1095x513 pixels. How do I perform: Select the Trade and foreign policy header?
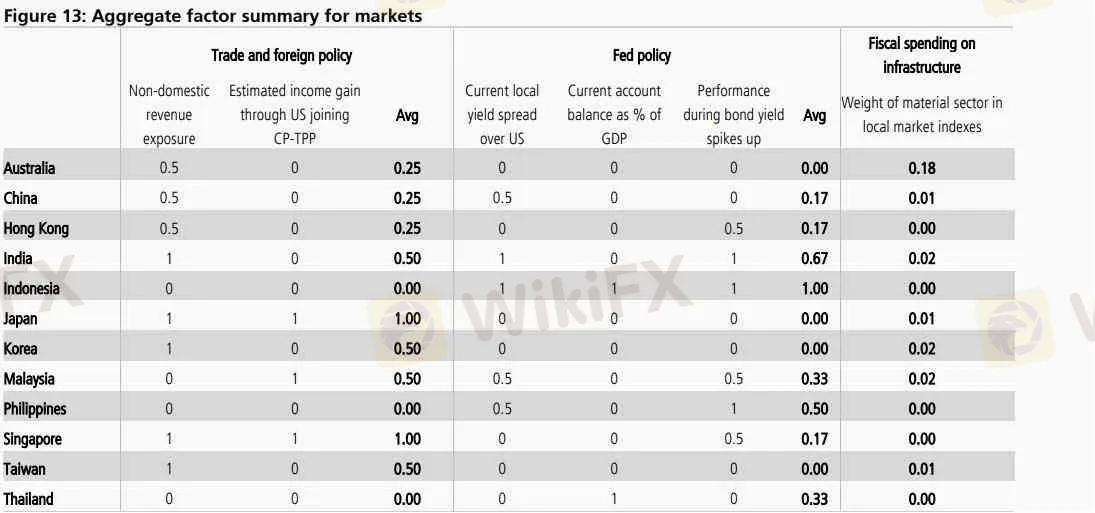[281, 55]
